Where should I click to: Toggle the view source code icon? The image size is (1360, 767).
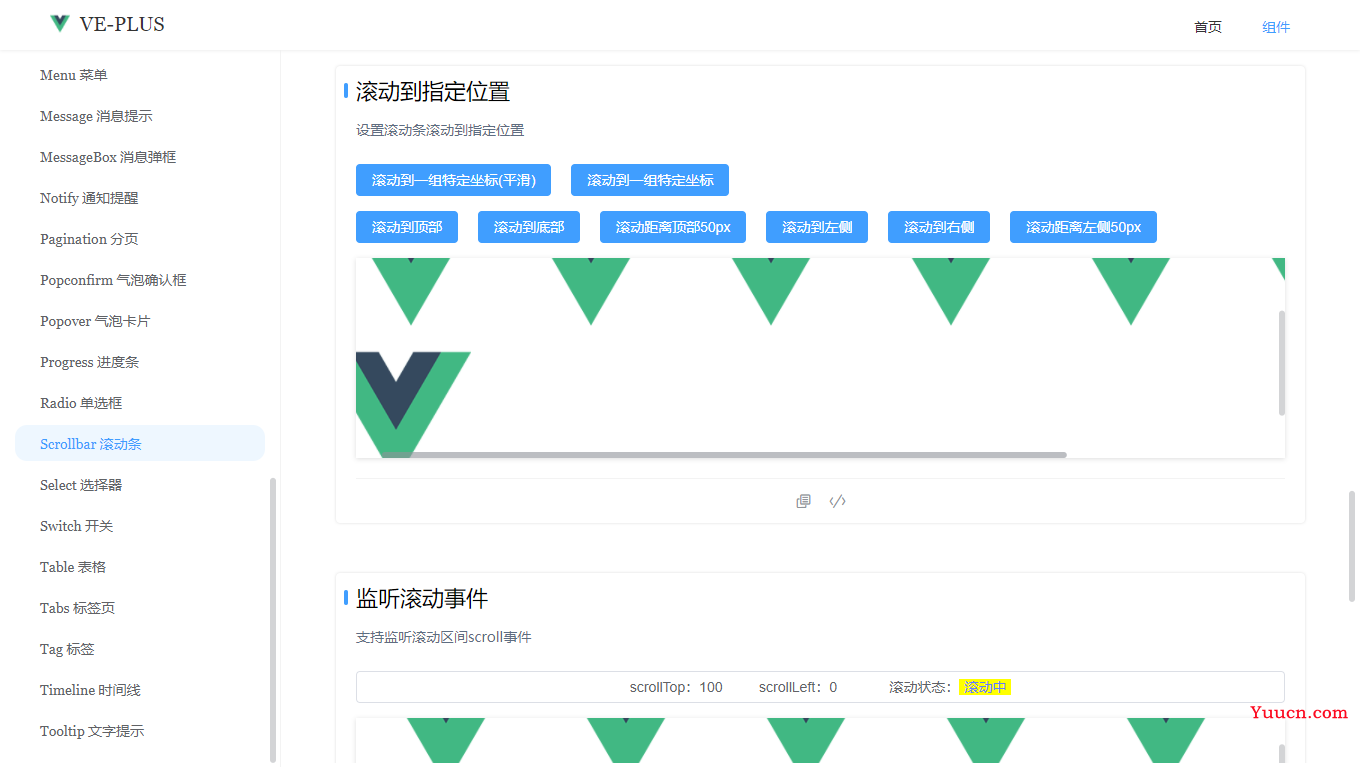click(838, 501)
